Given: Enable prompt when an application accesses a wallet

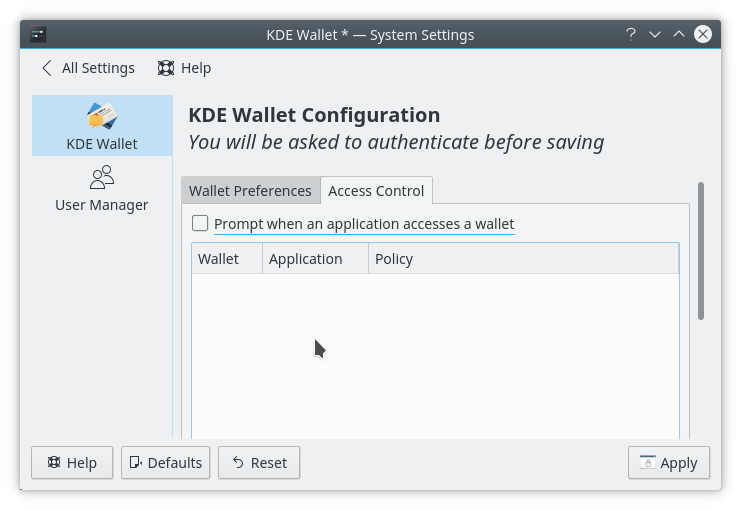Looking at the screenshot, I should [201, 224].
